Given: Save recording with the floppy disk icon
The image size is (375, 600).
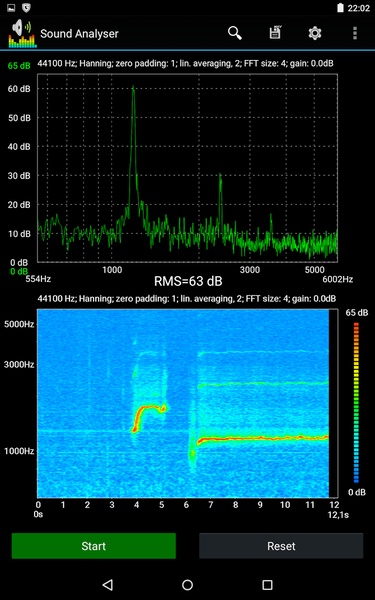Looking at the screenshot, I should point(275,33).
